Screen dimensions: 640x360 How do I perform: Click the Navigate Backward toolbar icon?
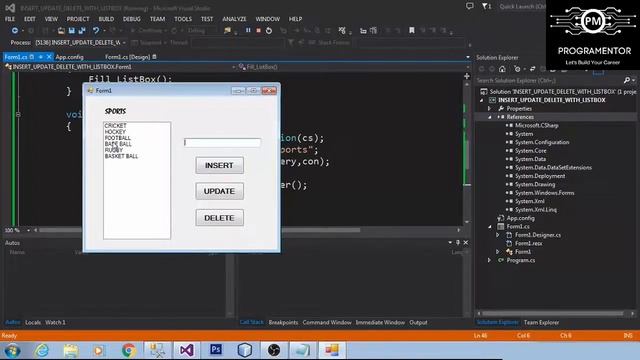coord(15,31)
